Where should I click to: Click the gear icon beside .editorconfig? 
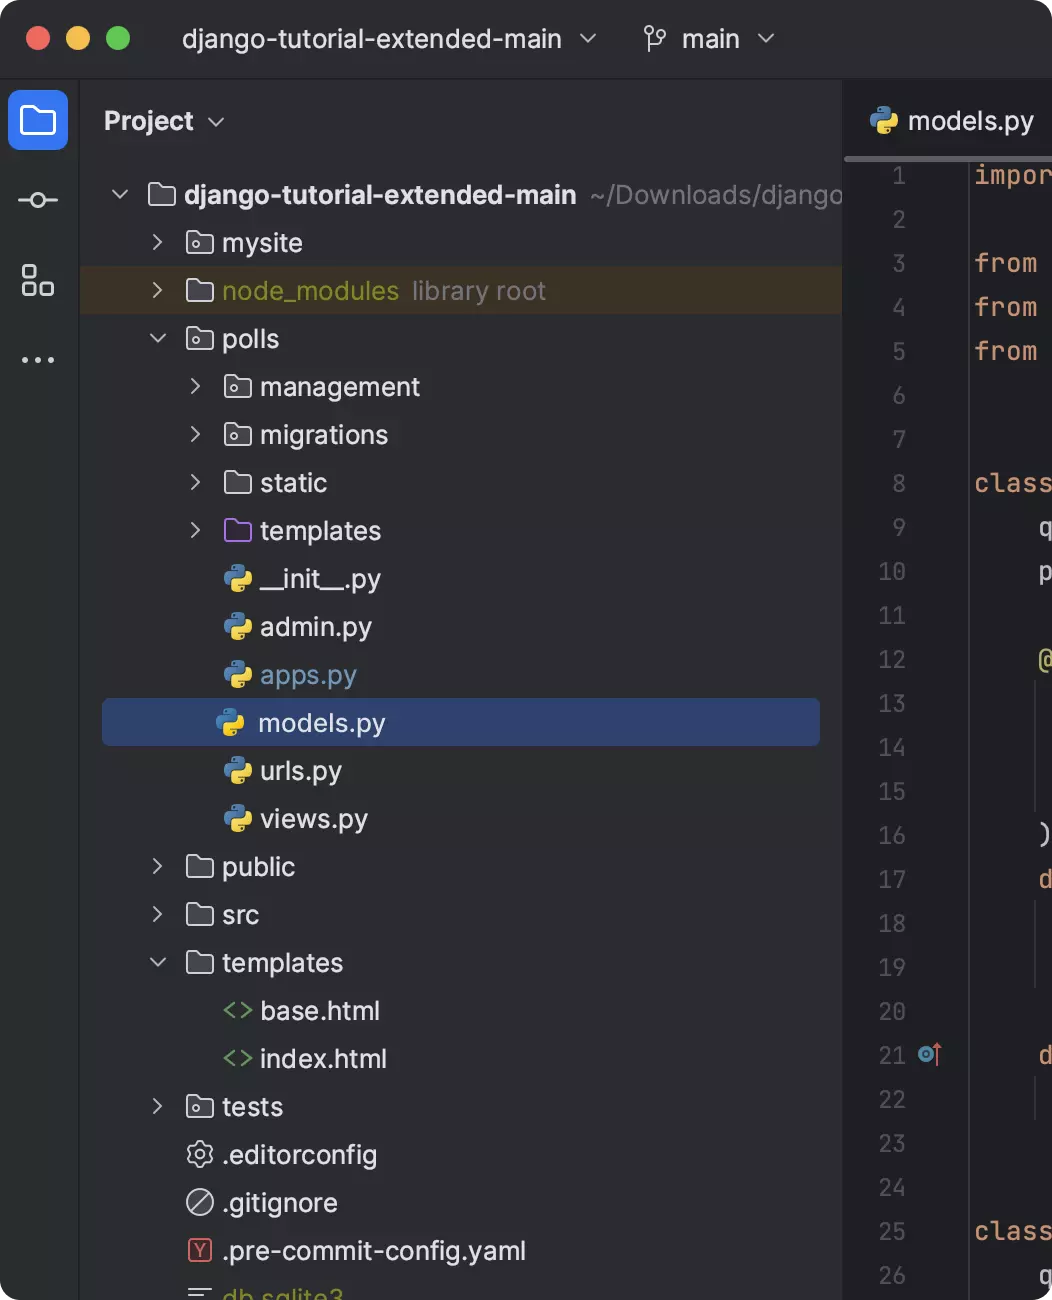(200, 1154)
